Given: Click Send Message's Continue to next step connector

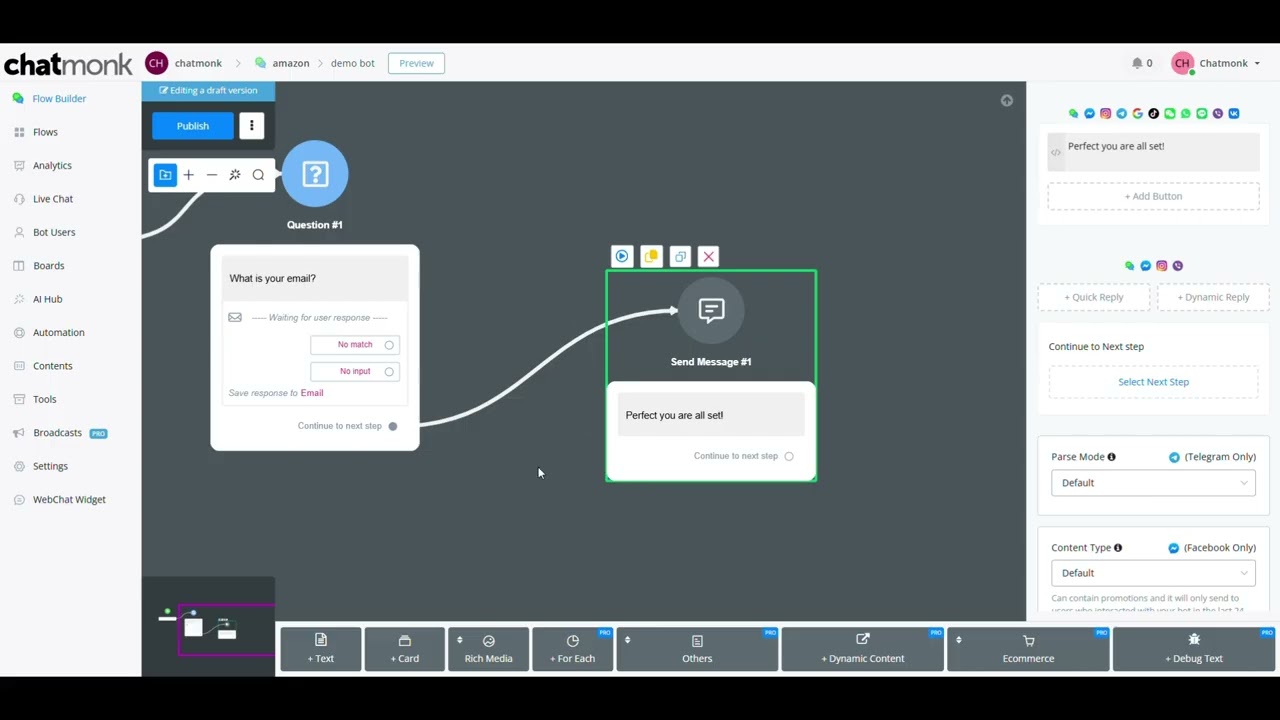Looking at the screenshot, I should (789, 456).
